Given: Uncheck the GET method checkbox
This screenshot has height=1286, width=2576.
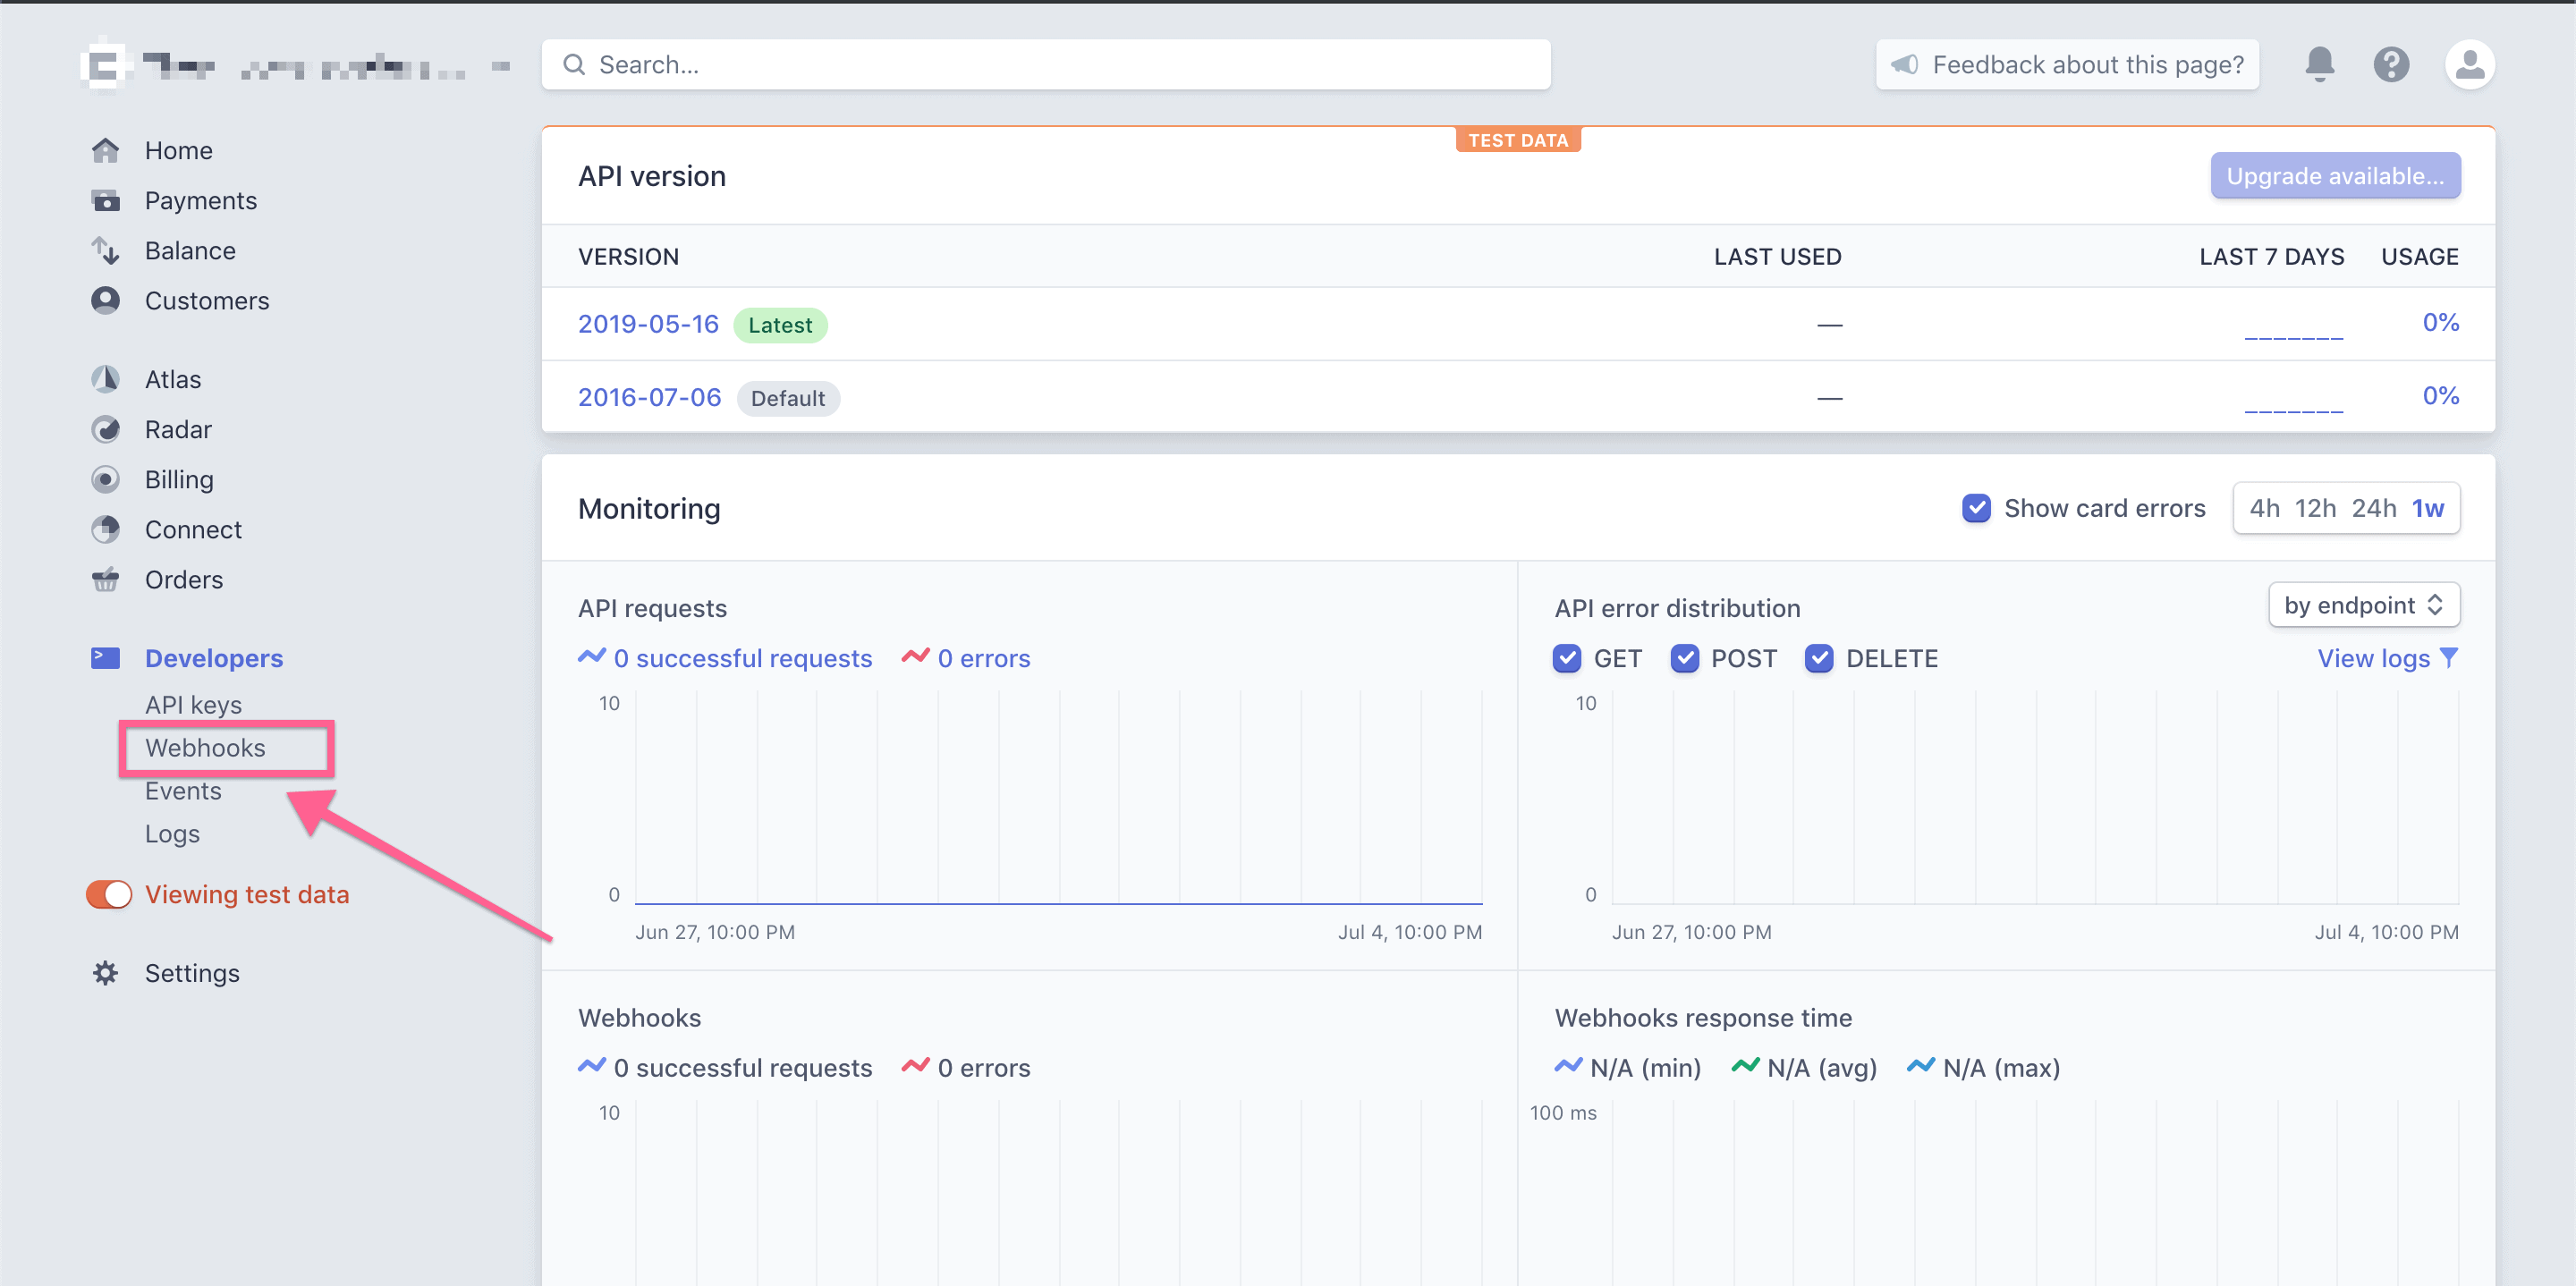Looking at the screenshot, I should 1567,658.
